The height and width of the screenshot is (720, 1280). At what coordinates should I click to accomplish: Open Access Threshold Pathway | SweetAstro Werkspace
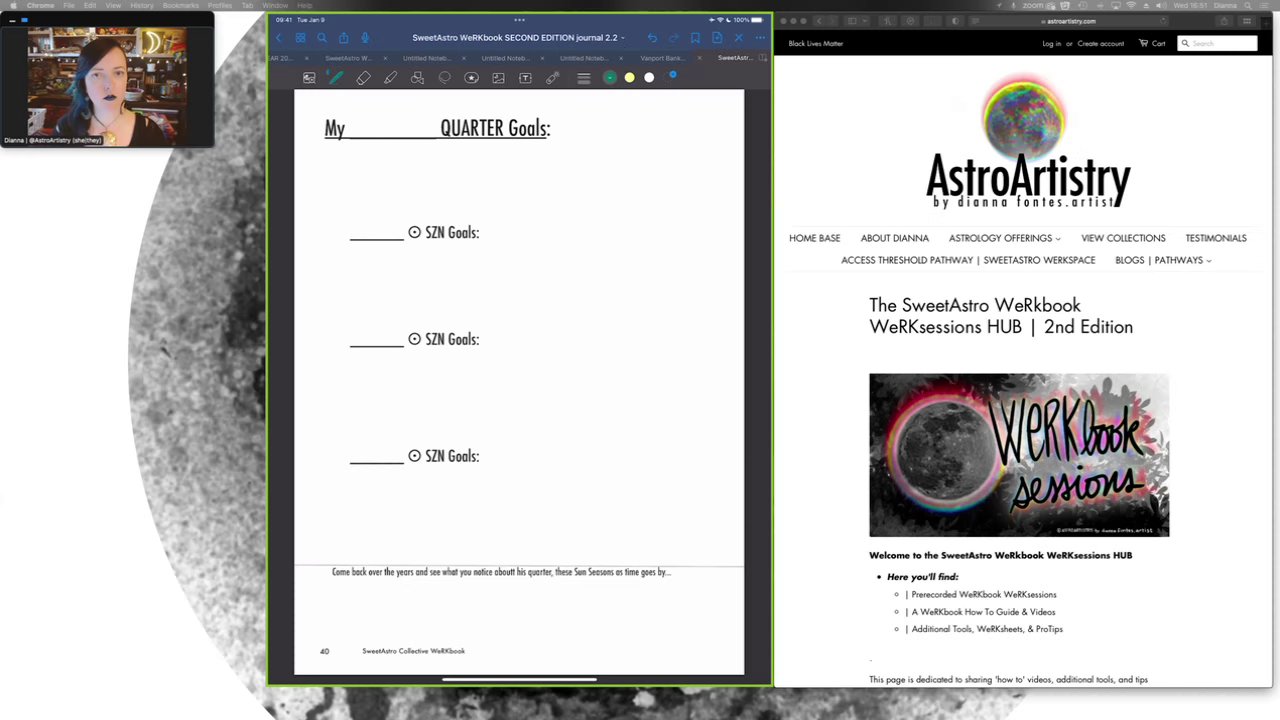click(968, 260)
